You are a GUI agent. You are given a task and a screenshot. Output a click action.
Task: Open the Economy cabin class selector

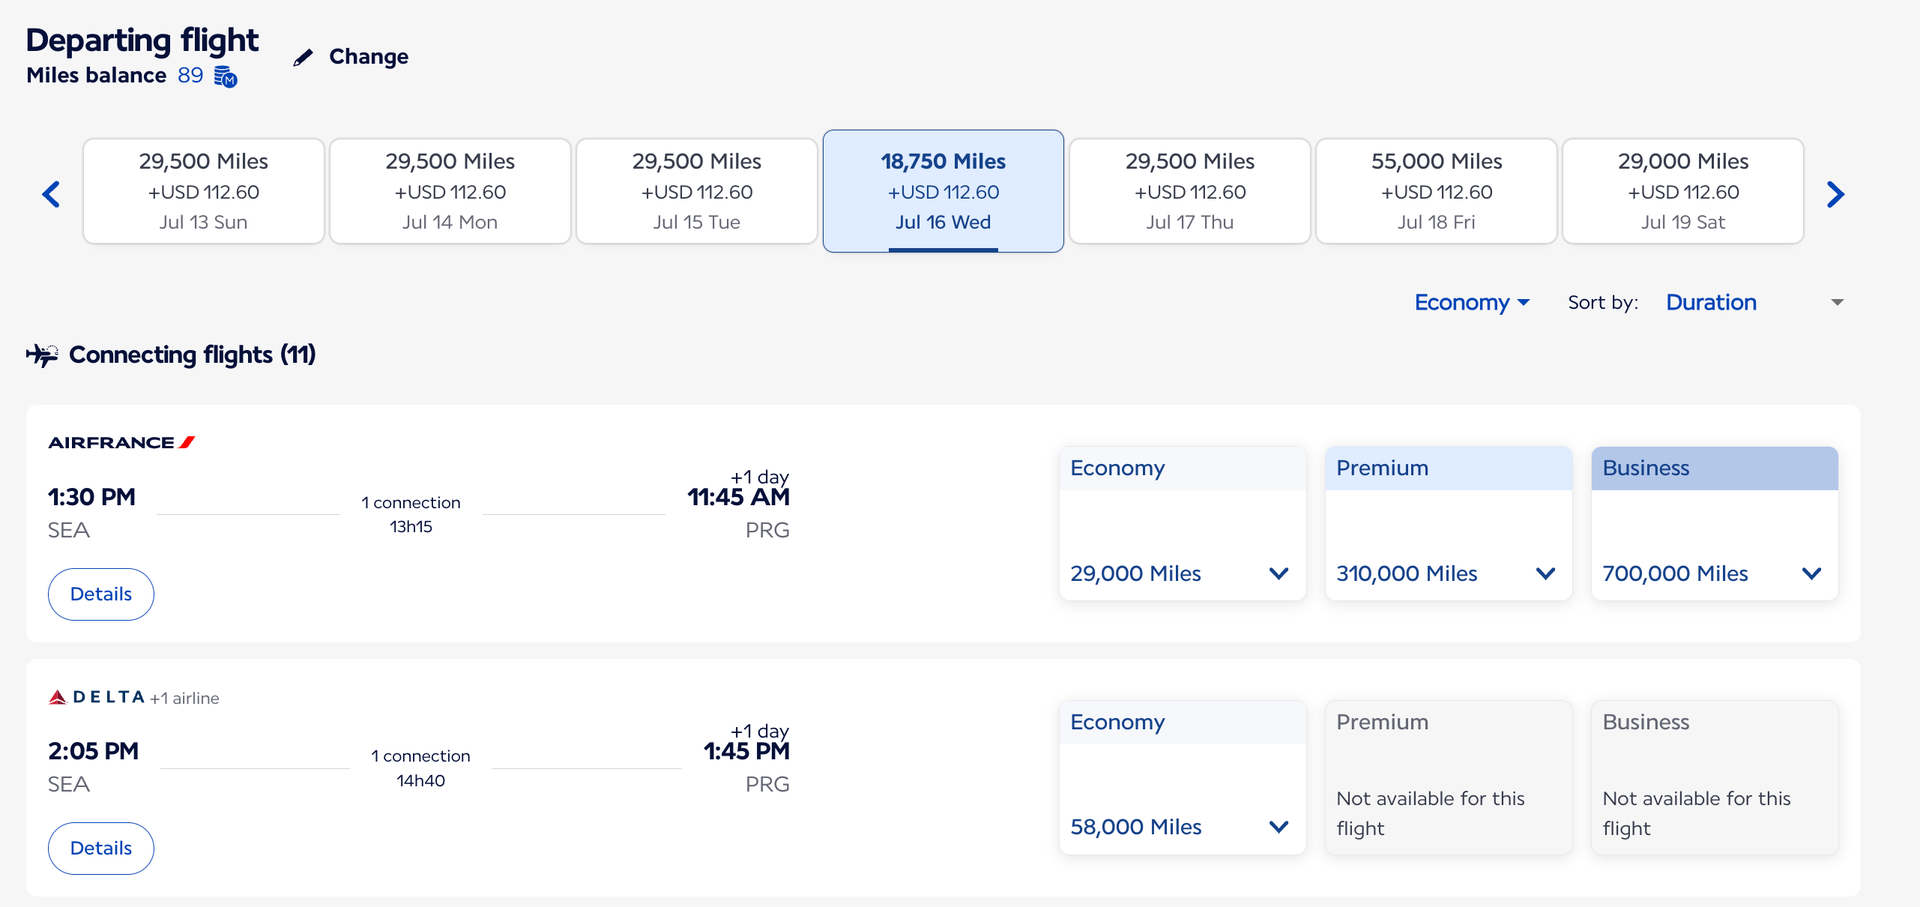(1471, 302)
